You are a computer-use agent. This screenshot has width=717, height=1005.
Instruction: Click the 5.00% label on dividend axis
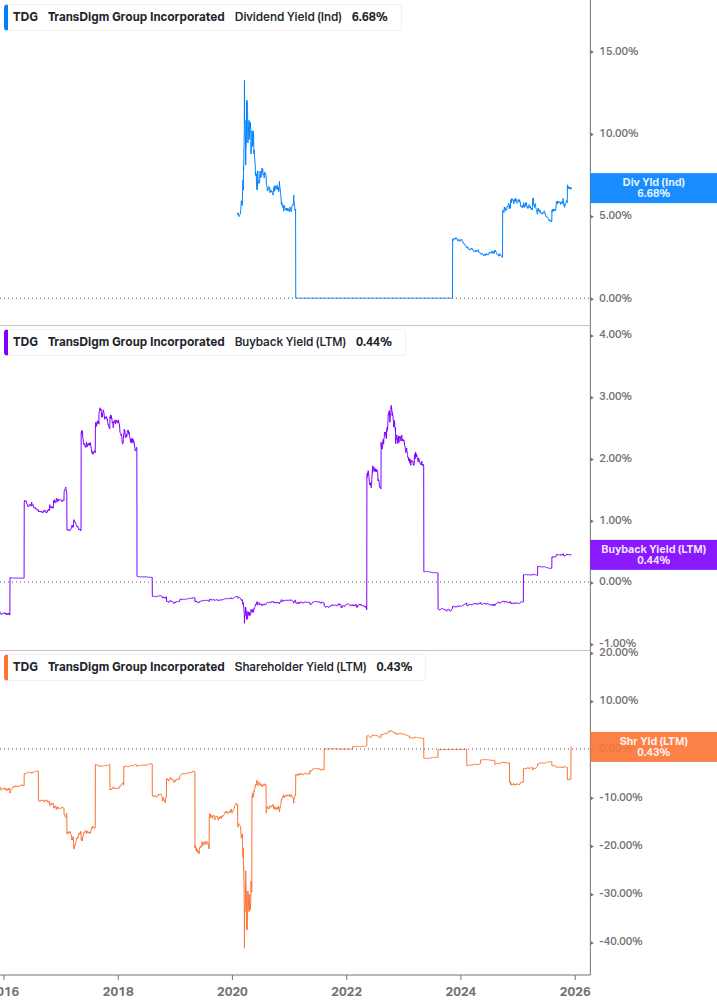pyautogui.click(x=615, y=215)
